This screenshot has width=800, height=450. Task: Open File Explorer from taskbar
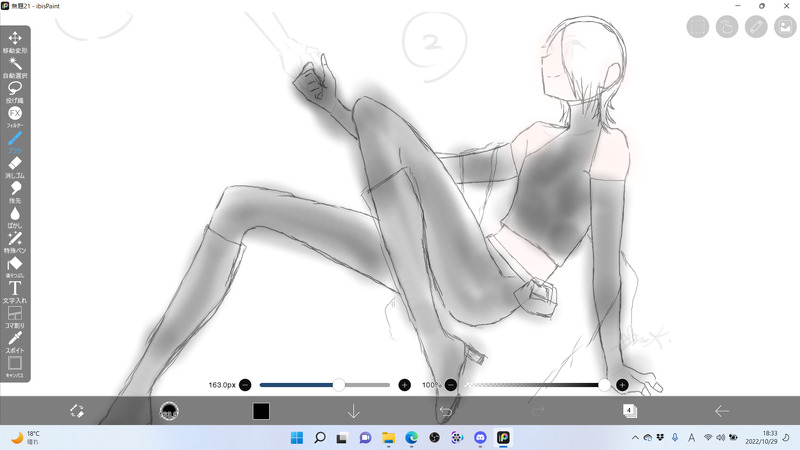(389, 438)
